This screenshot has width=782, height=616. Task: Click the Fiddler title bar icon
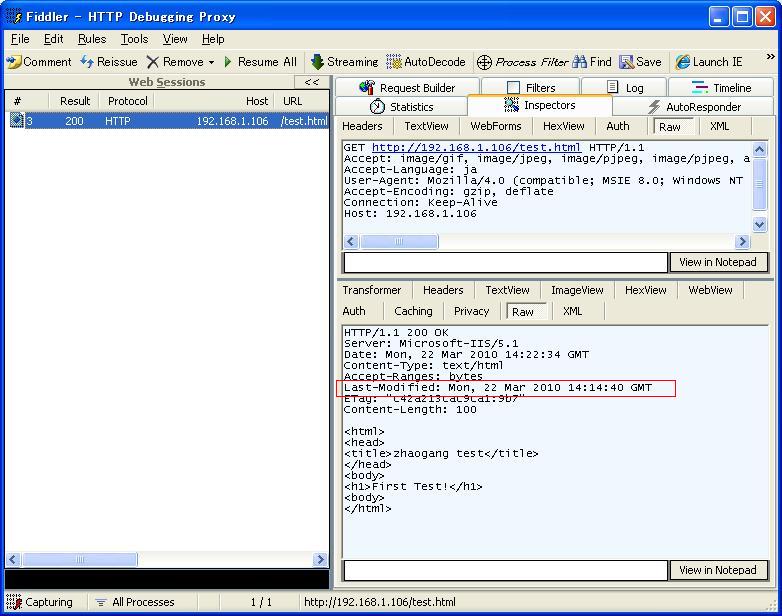13,16
